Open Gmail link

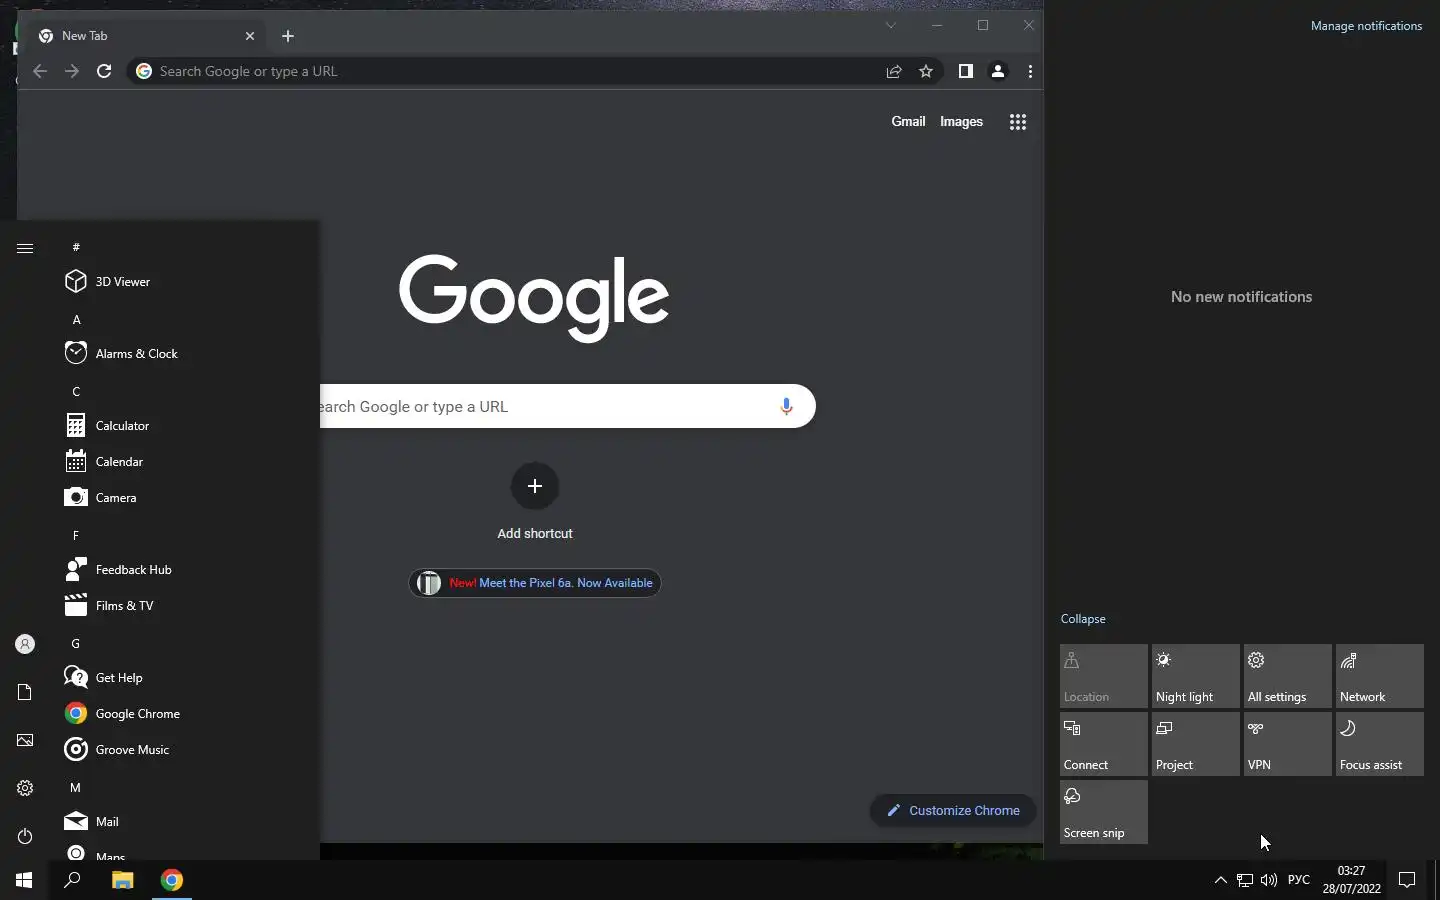pos(908,122)
